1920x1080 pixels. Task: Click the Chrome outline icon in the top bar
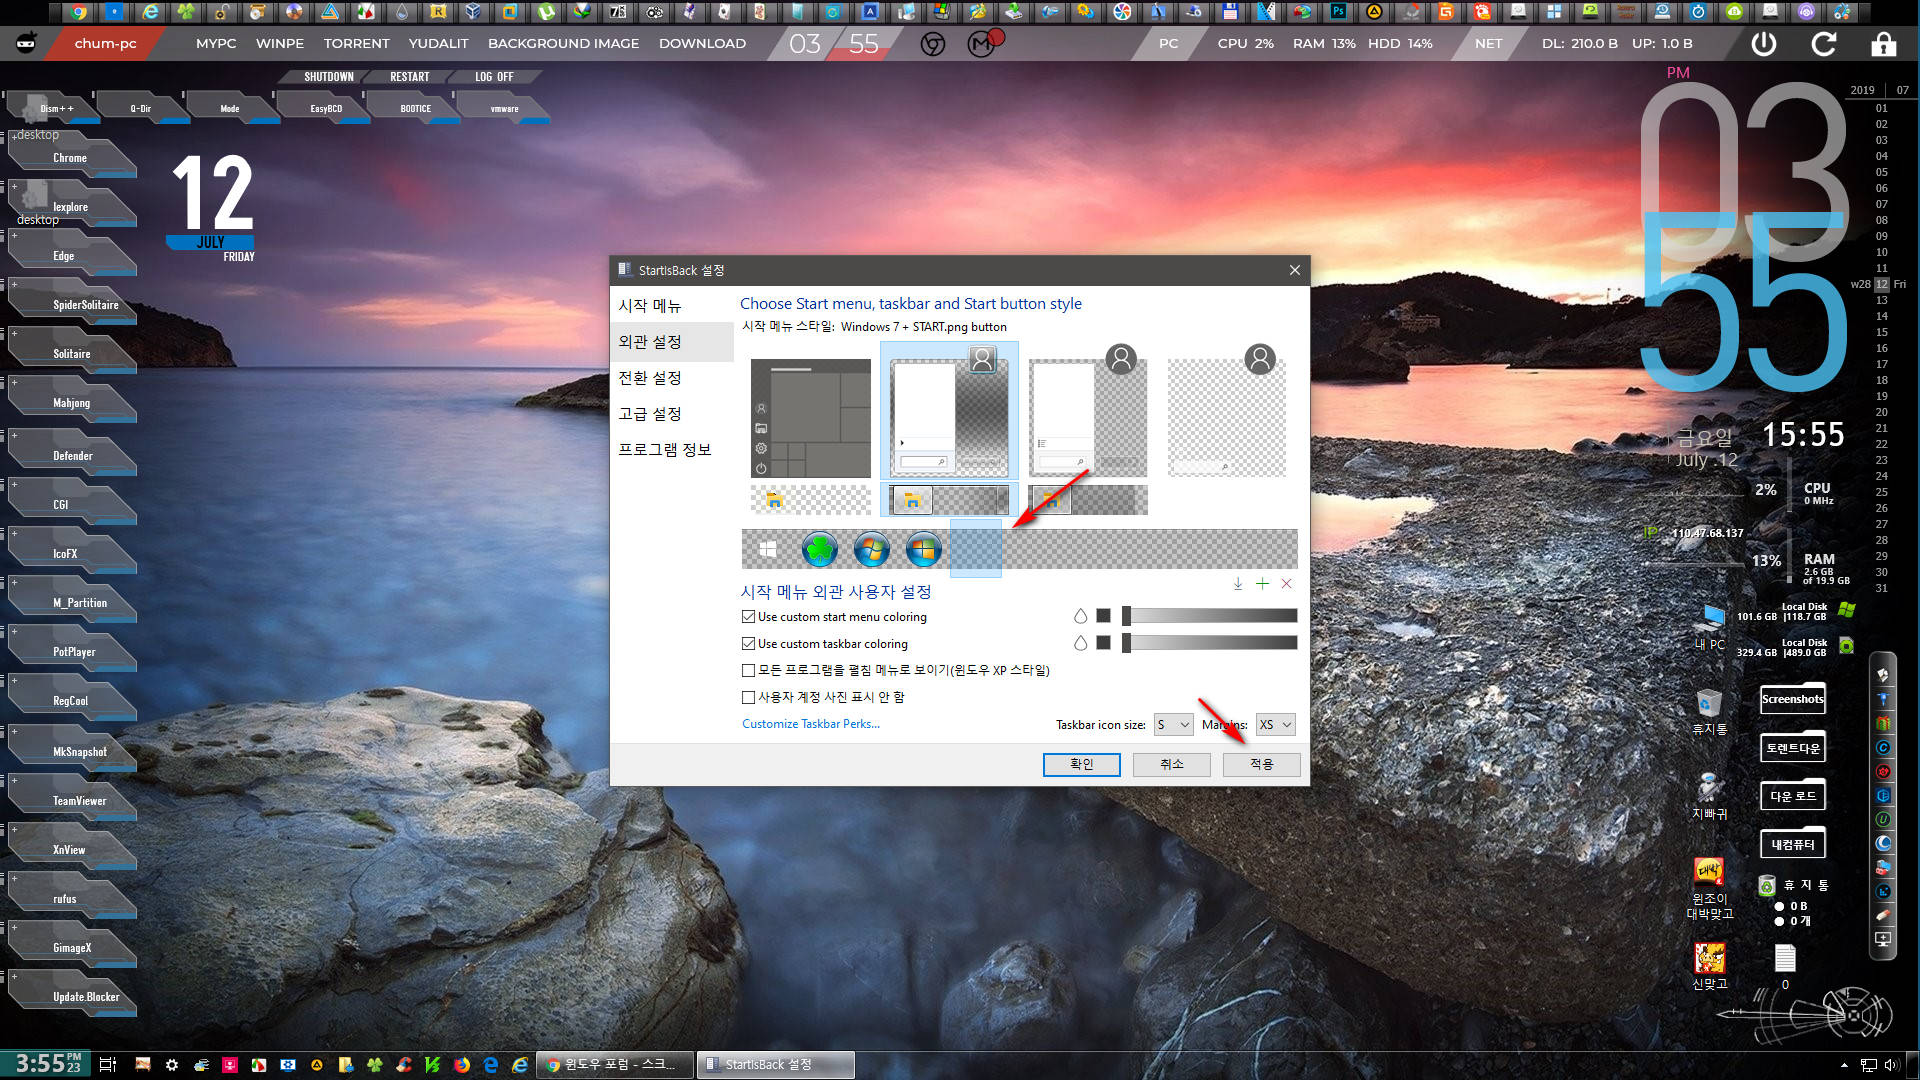click(x=933, y=44)
